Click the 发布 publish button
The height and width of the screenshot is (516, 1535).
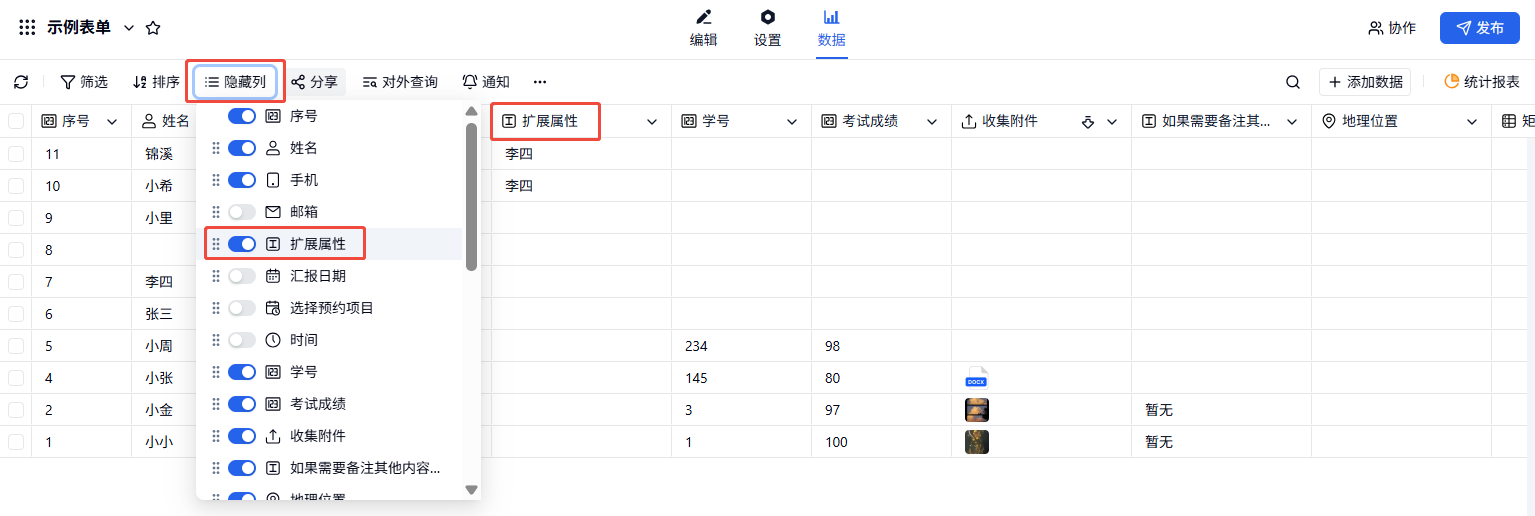1479,28
